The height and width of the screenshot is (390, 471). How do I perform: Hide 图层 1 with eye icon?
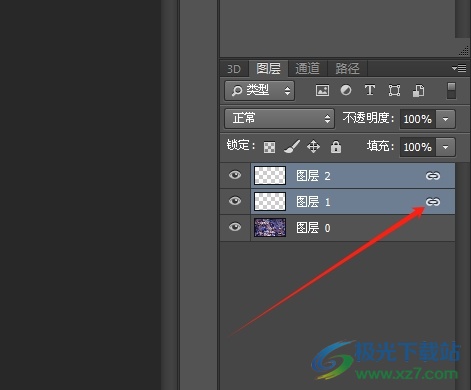[x=235, y=201]
